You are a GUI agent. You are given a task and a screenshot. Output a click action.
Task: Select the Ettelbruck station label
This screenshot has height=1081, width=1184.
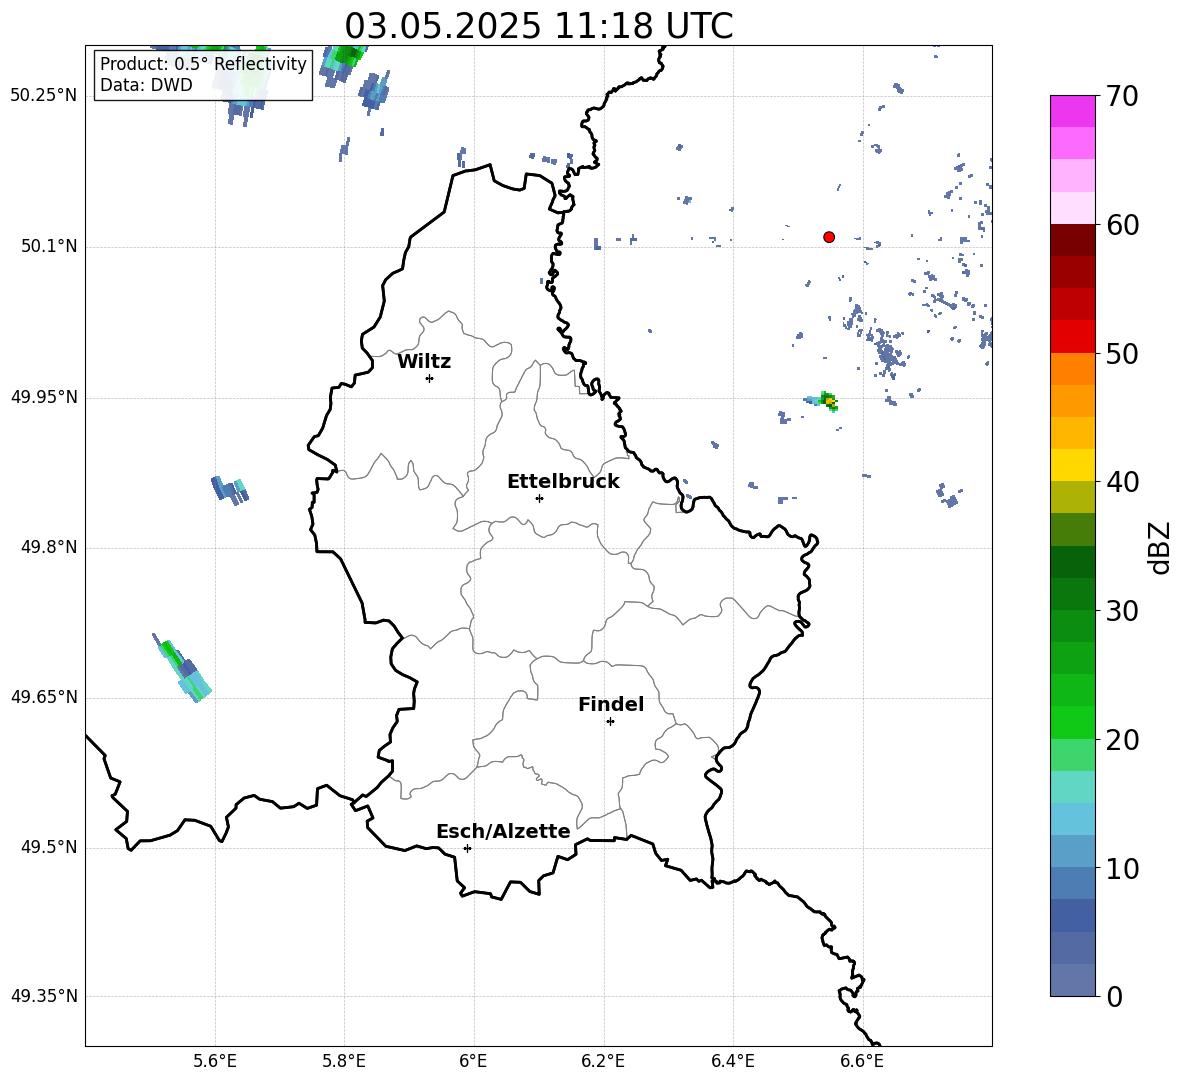(x=563, y=482)
